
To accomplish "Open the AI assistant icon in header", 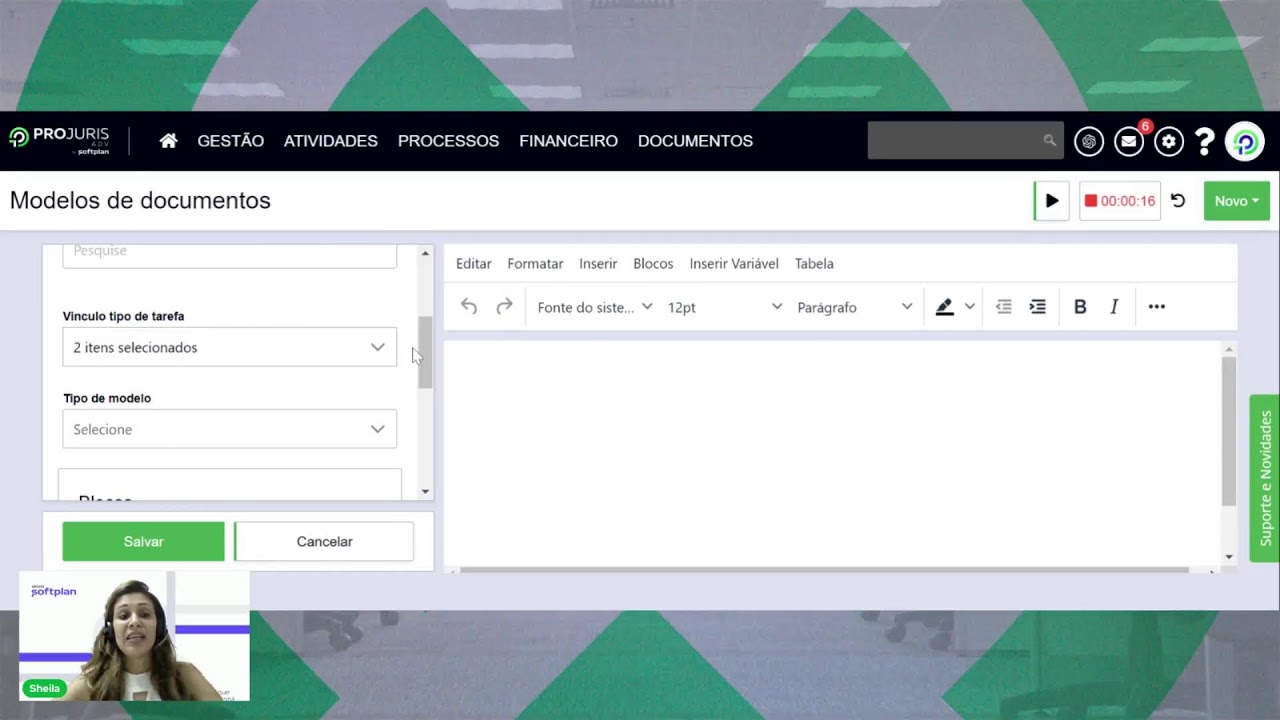I will click(x=1089, y=141).
